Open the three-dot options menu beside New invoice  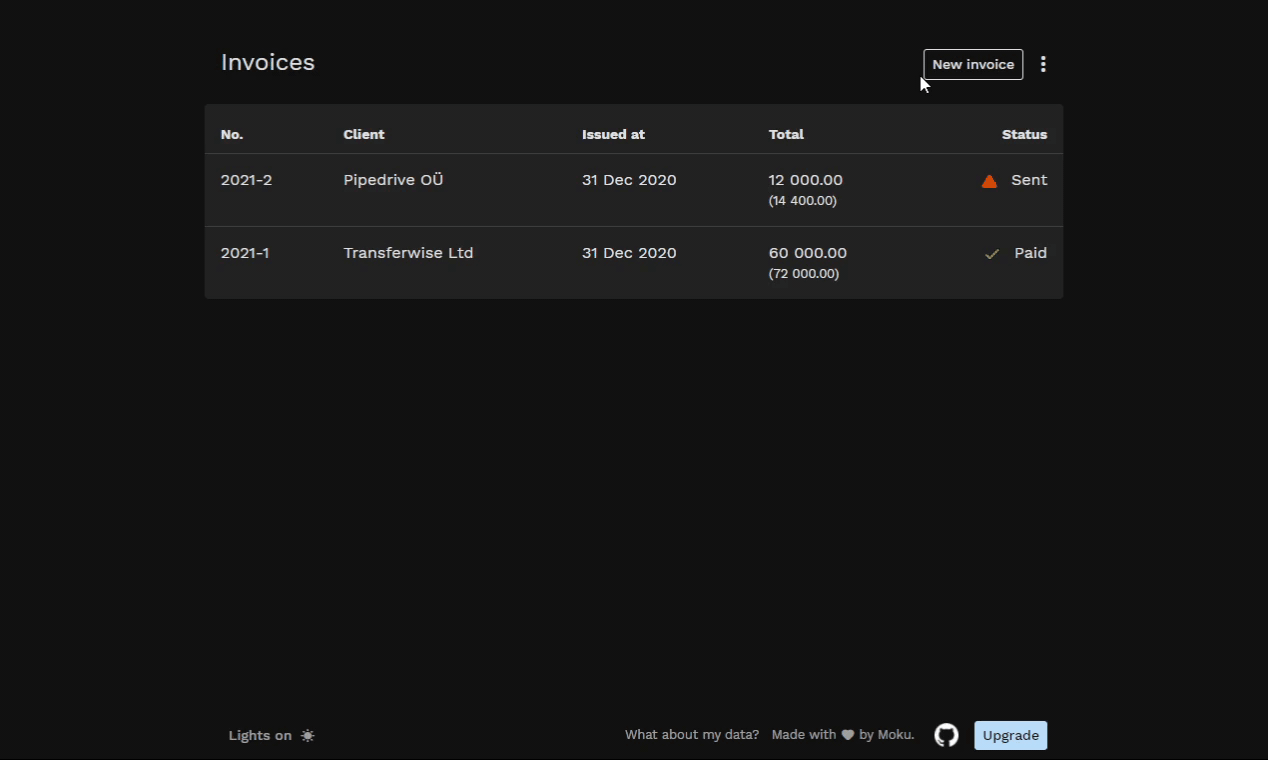coord(1043,64)
